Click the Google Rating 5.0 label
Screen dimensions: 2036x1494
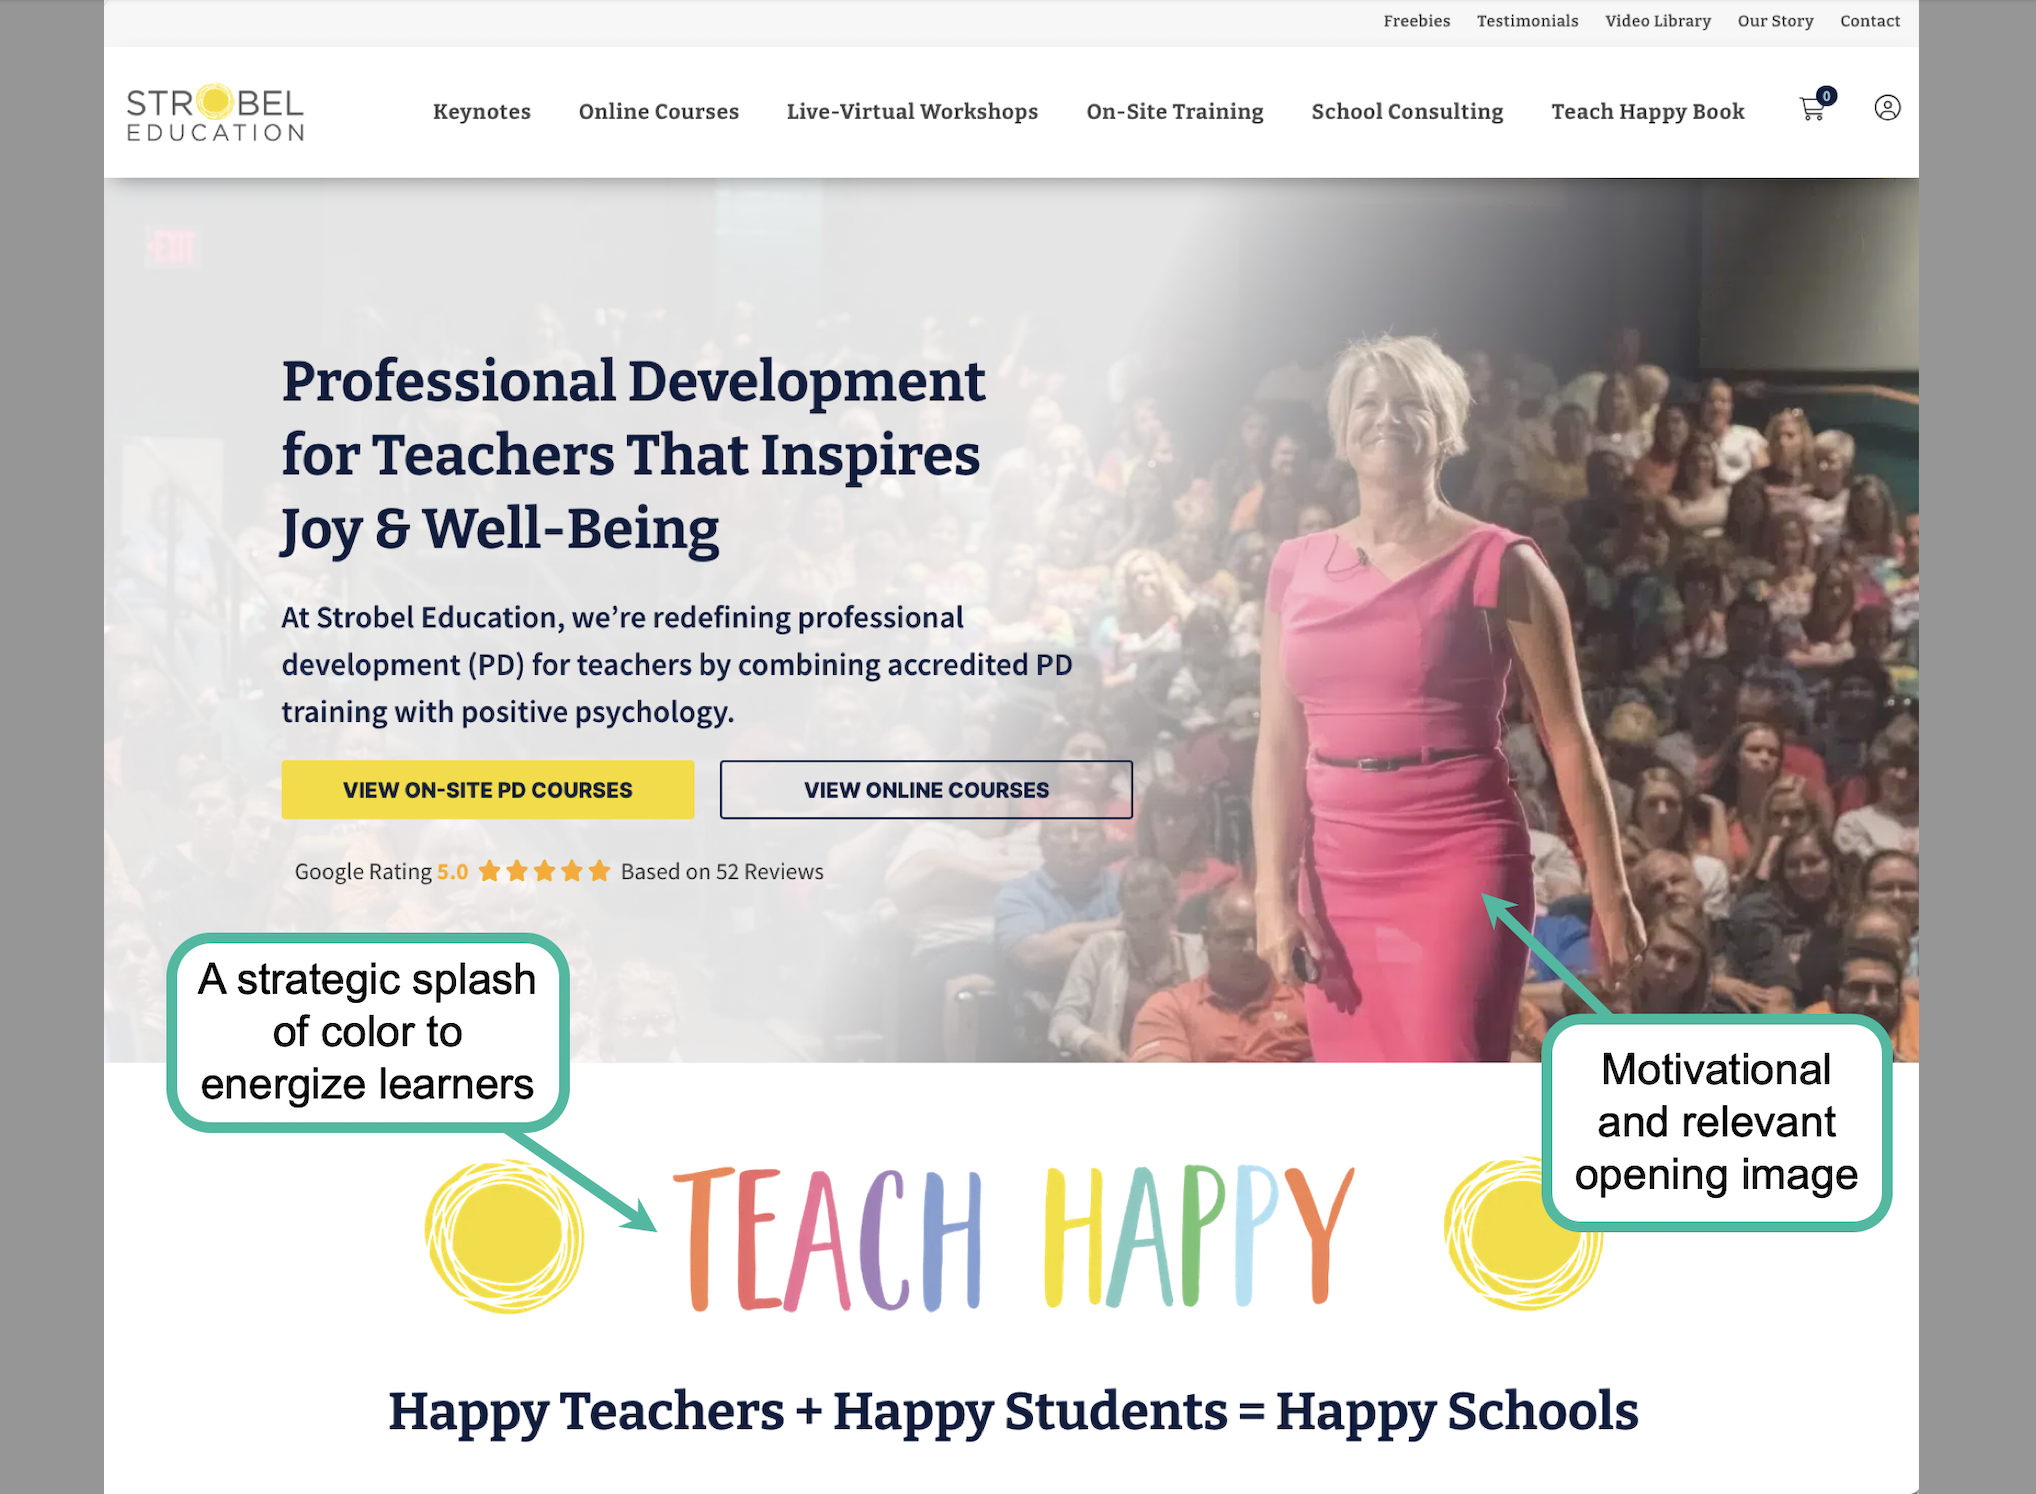[381, 871]
